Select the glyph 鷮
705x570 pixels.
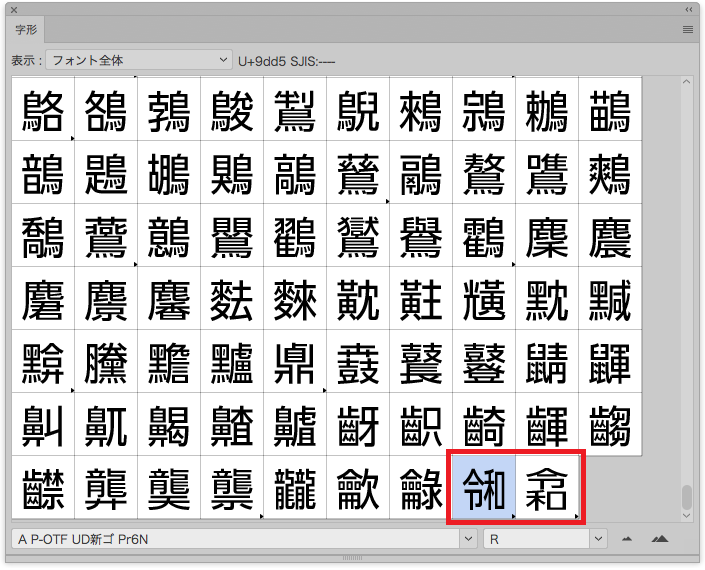[43, 235]
